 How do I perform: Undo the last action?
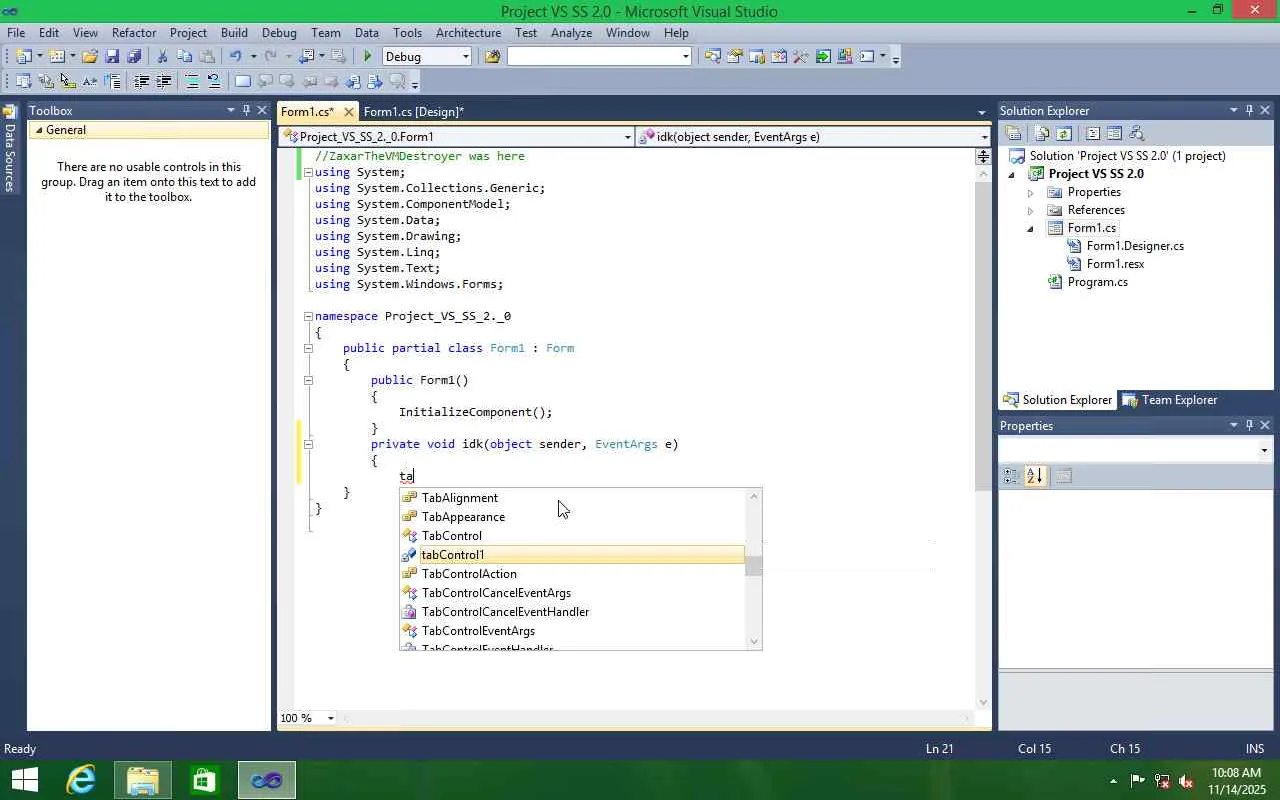tap(235, 57)
